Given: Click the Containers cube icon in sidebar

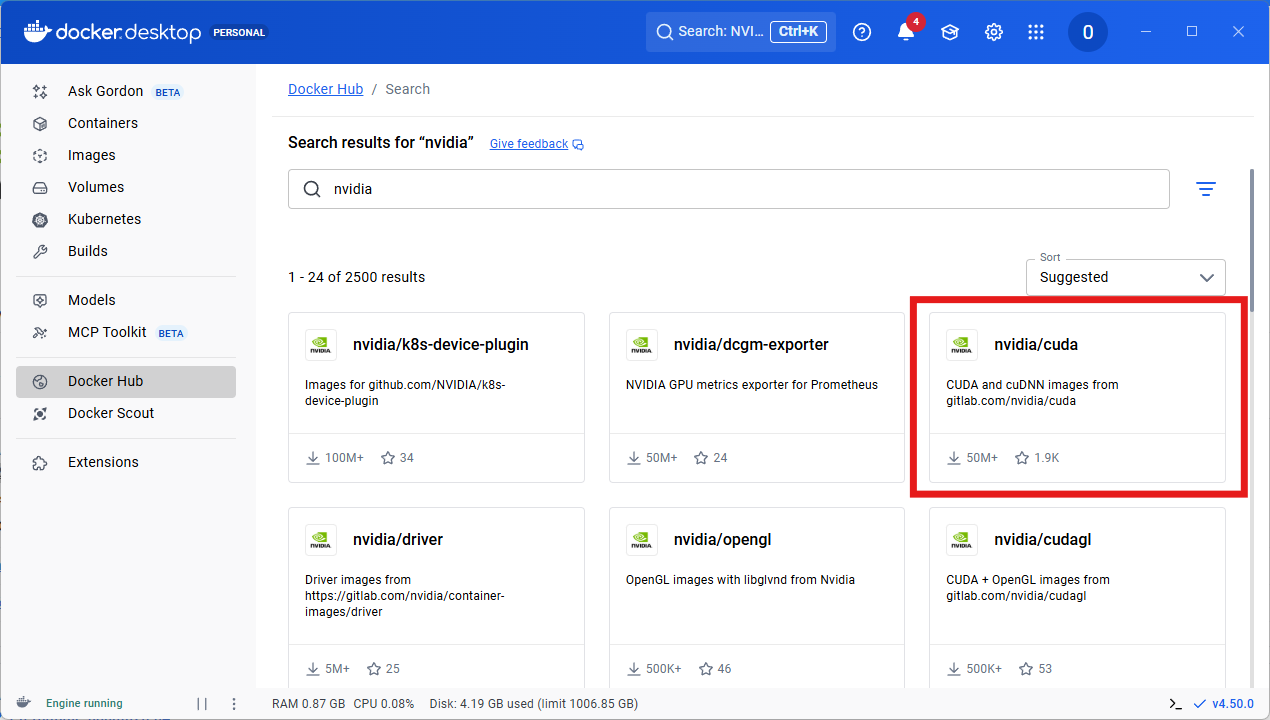Looking at the screenshot, I should point(40,123).
